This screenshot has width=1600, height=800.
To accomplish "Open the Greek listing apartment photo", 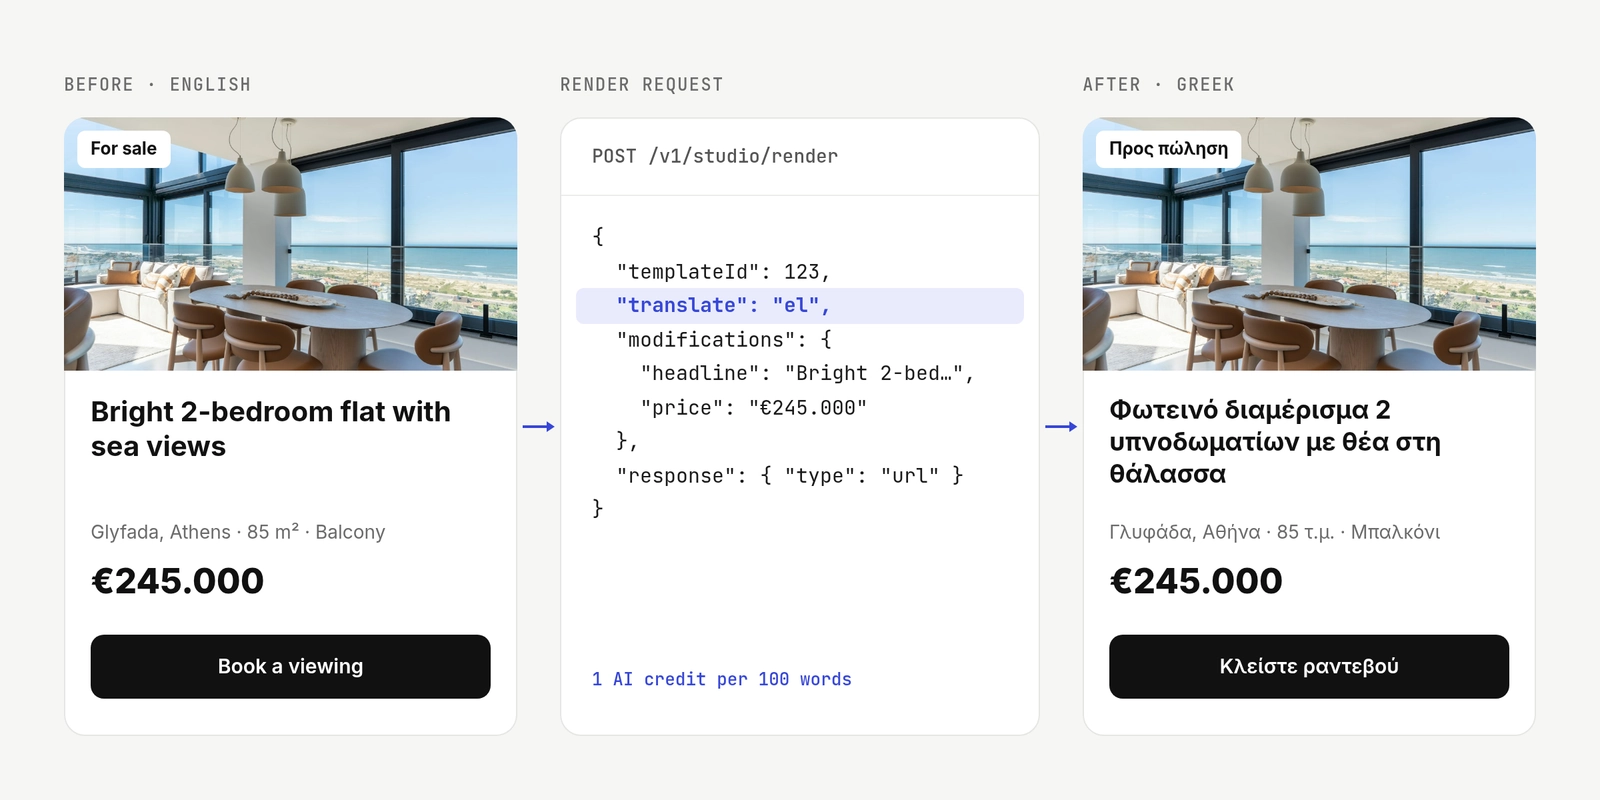I will point(1308,244).
